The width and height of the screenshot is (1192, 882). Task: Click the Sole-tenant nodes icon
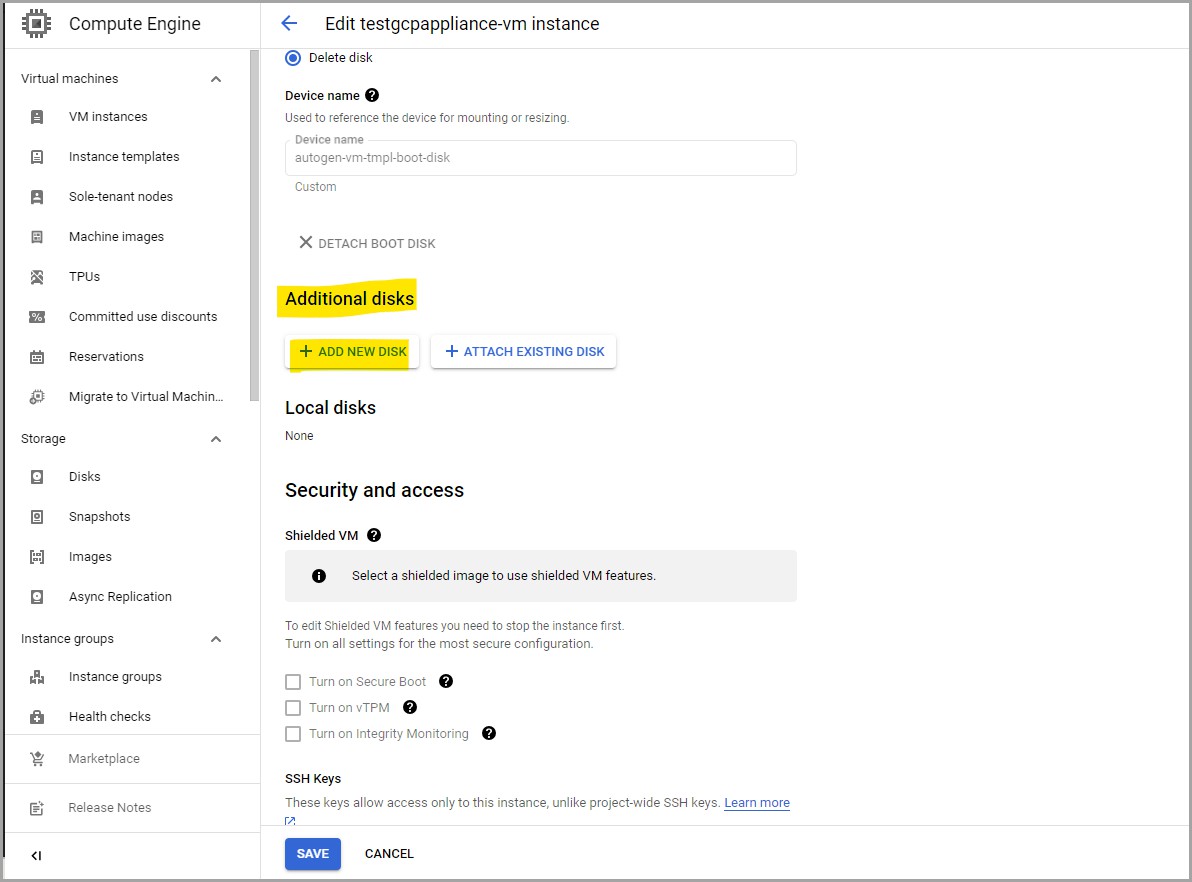[36, 197]
